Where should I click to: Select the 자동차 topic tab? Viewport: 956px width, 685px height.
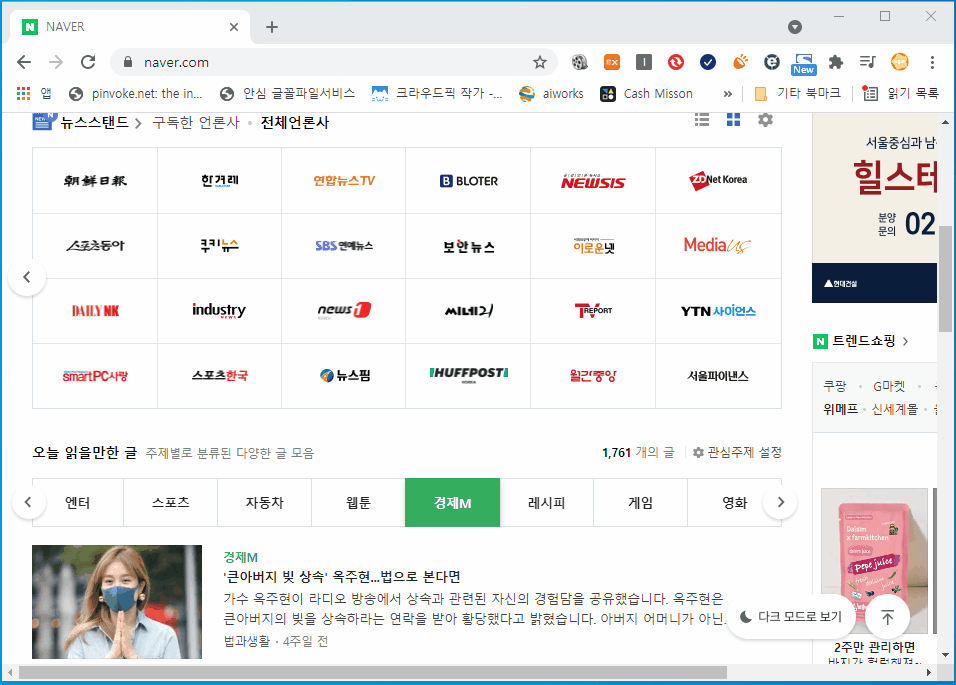[265, 503]
